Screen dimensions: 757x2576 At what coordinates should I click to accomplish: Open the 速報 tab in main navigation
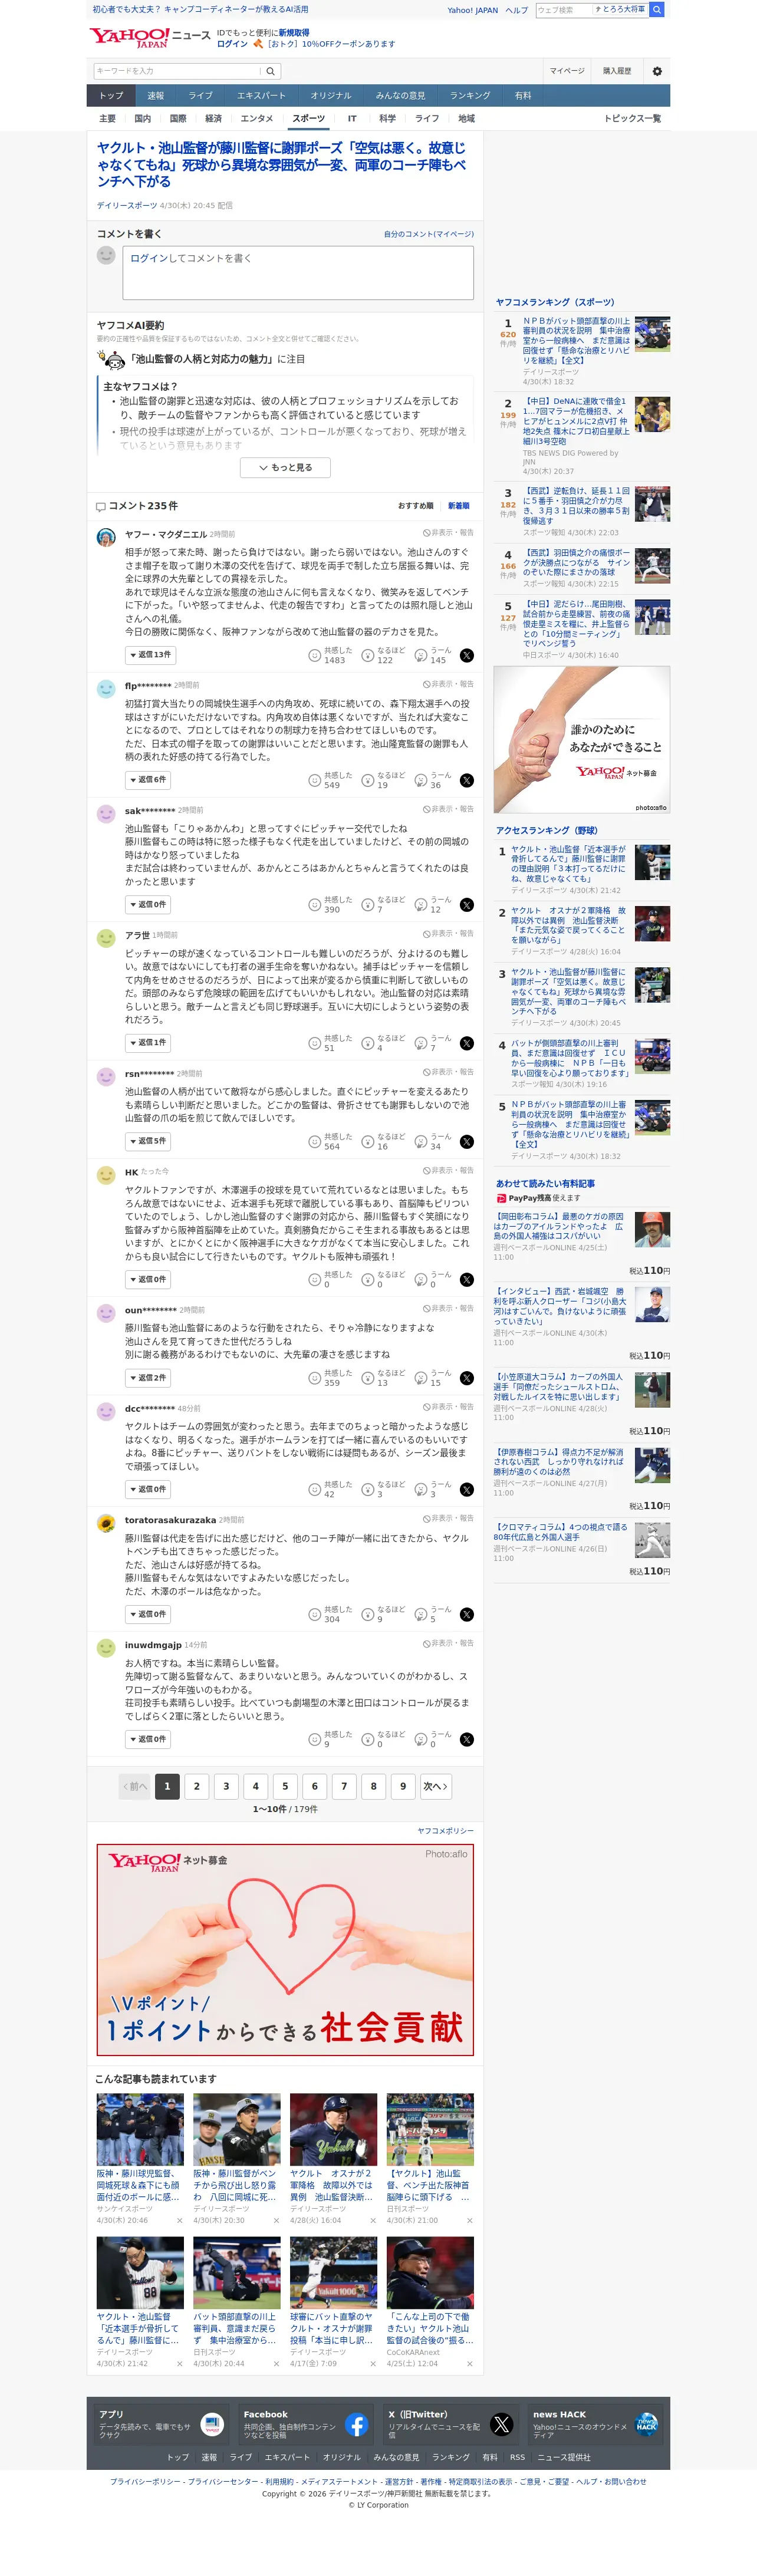[x=155, y=96]
